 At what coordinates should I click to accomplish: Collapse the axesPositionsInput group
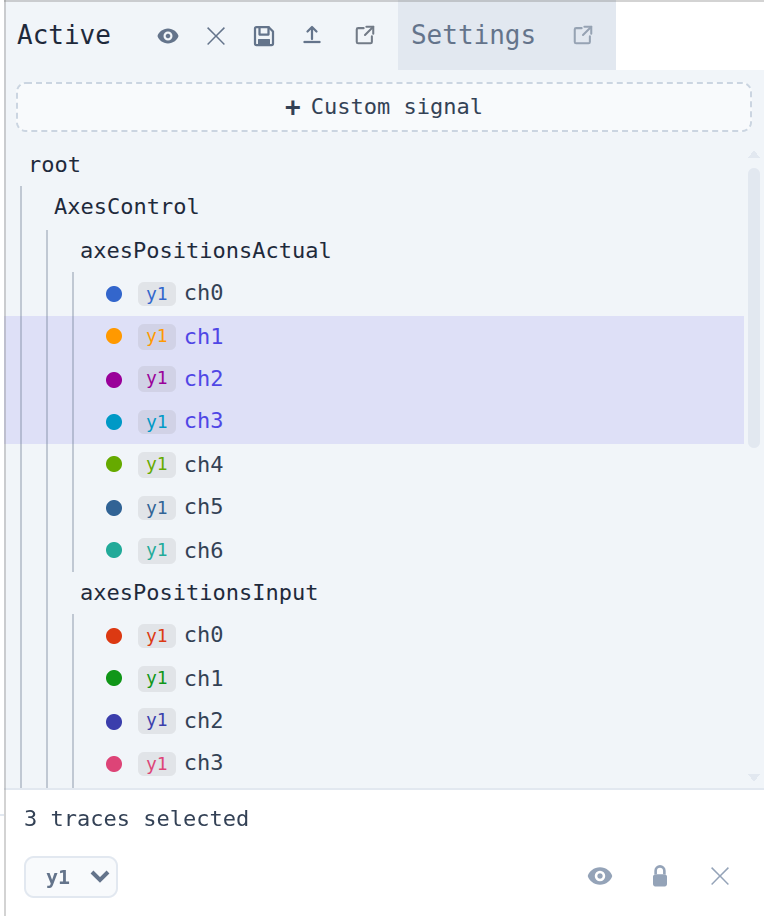[x=199, y=592]
